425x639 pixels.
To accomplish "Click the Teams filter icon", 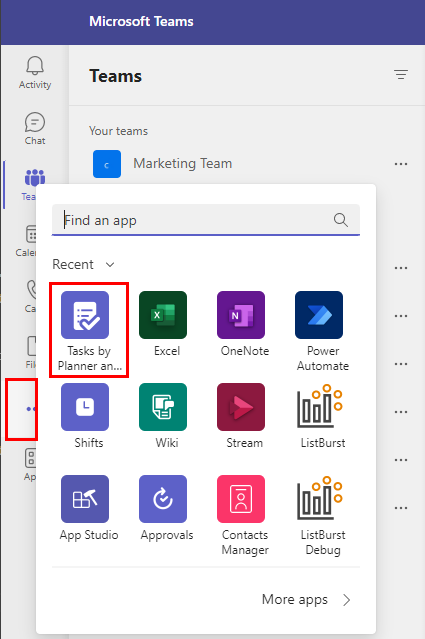I will (x=401, y=75).
